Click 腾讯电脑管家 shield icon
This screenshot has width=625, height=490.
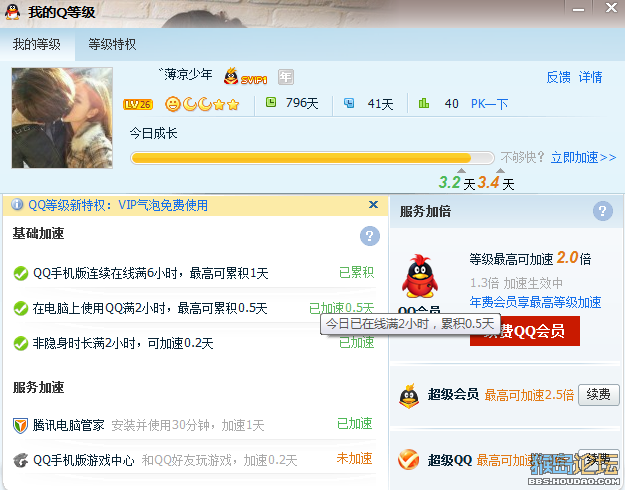[x=20, y=425]
